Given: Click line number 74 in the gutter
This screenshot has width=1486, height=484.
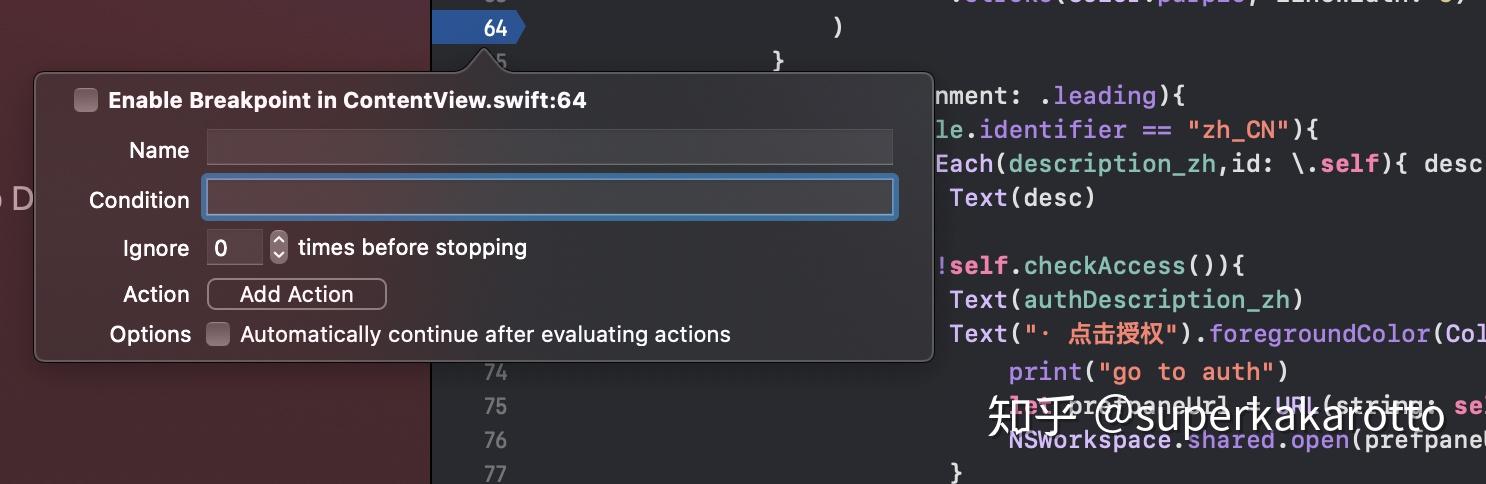Looking at the screenshot, I should tap(495, 372).
